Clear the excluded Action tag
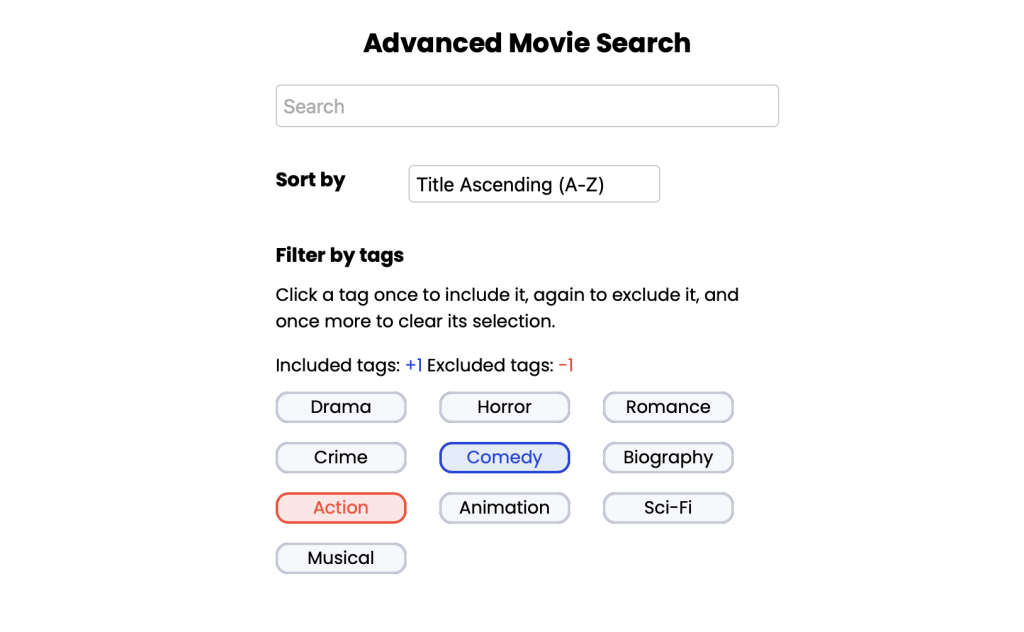The width and height of the screenshot is (1024, 632). pos(341,508)
